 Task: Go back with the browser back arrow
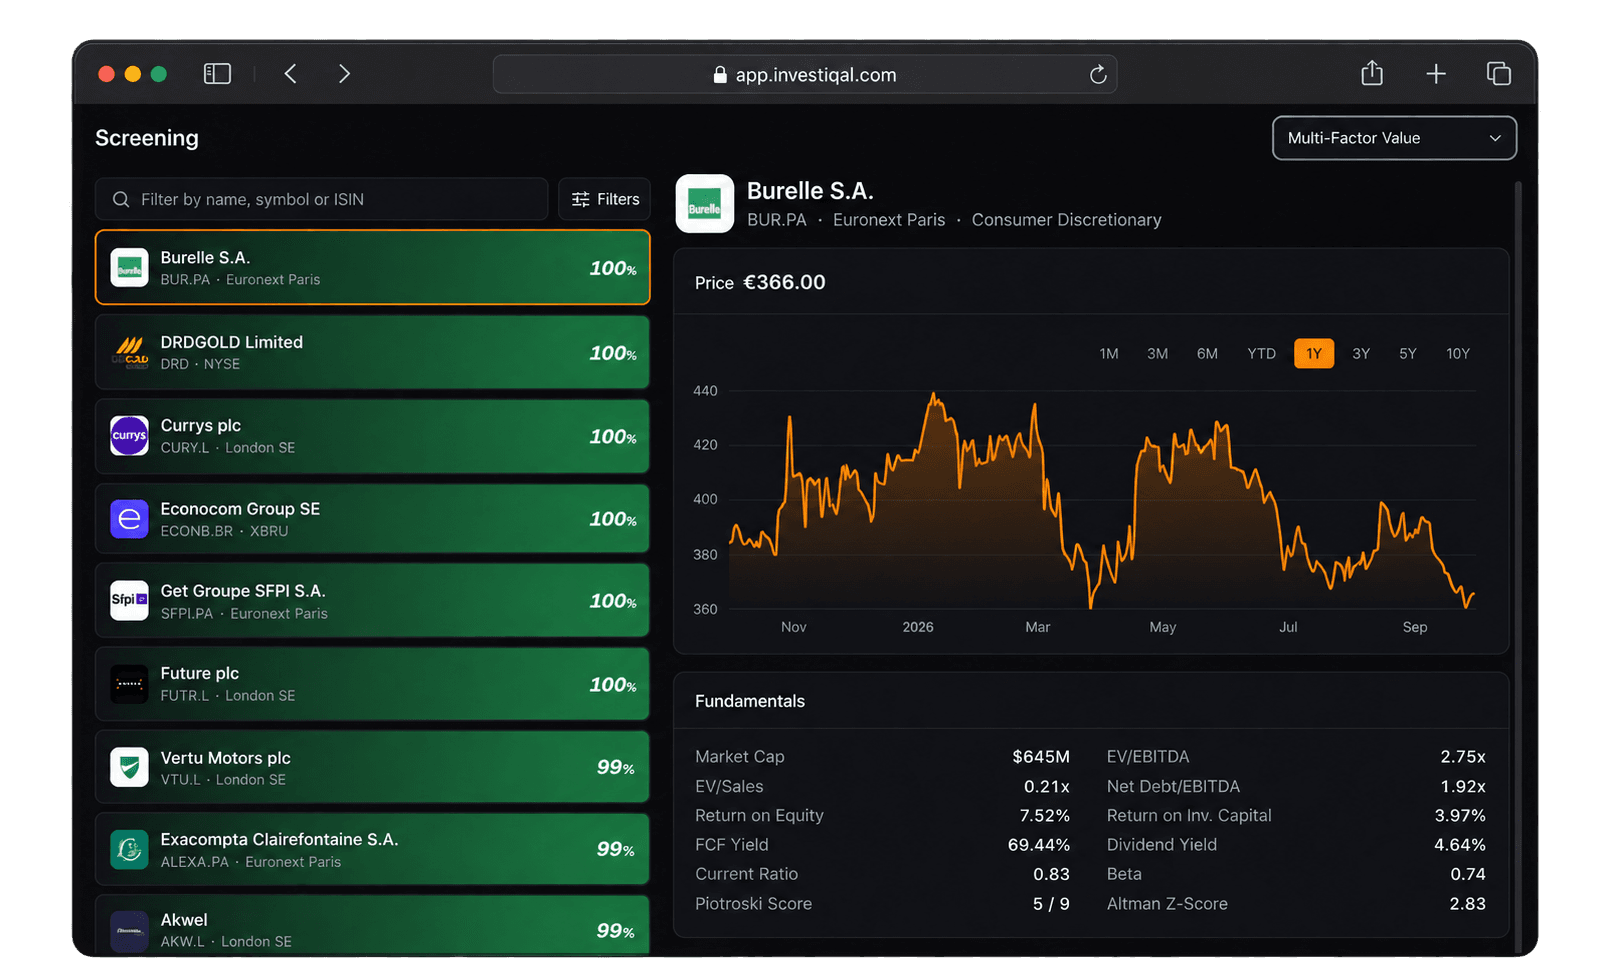[x=290, y=74]
